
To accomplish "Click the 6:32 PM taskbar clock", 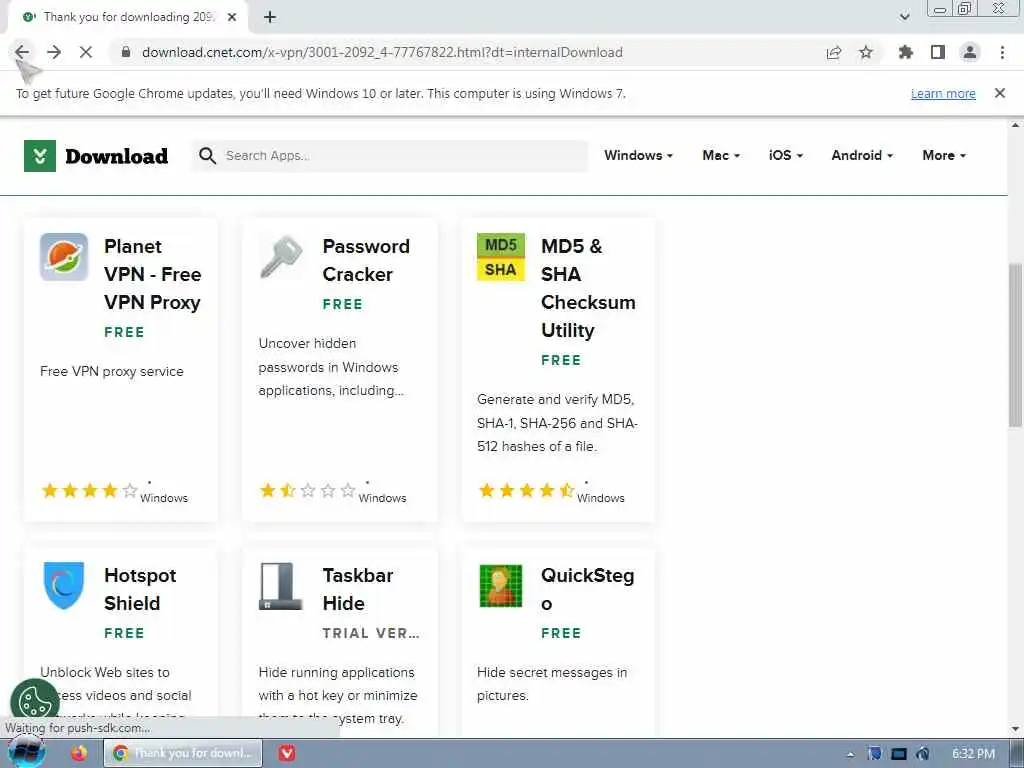I will coord(973,754).
